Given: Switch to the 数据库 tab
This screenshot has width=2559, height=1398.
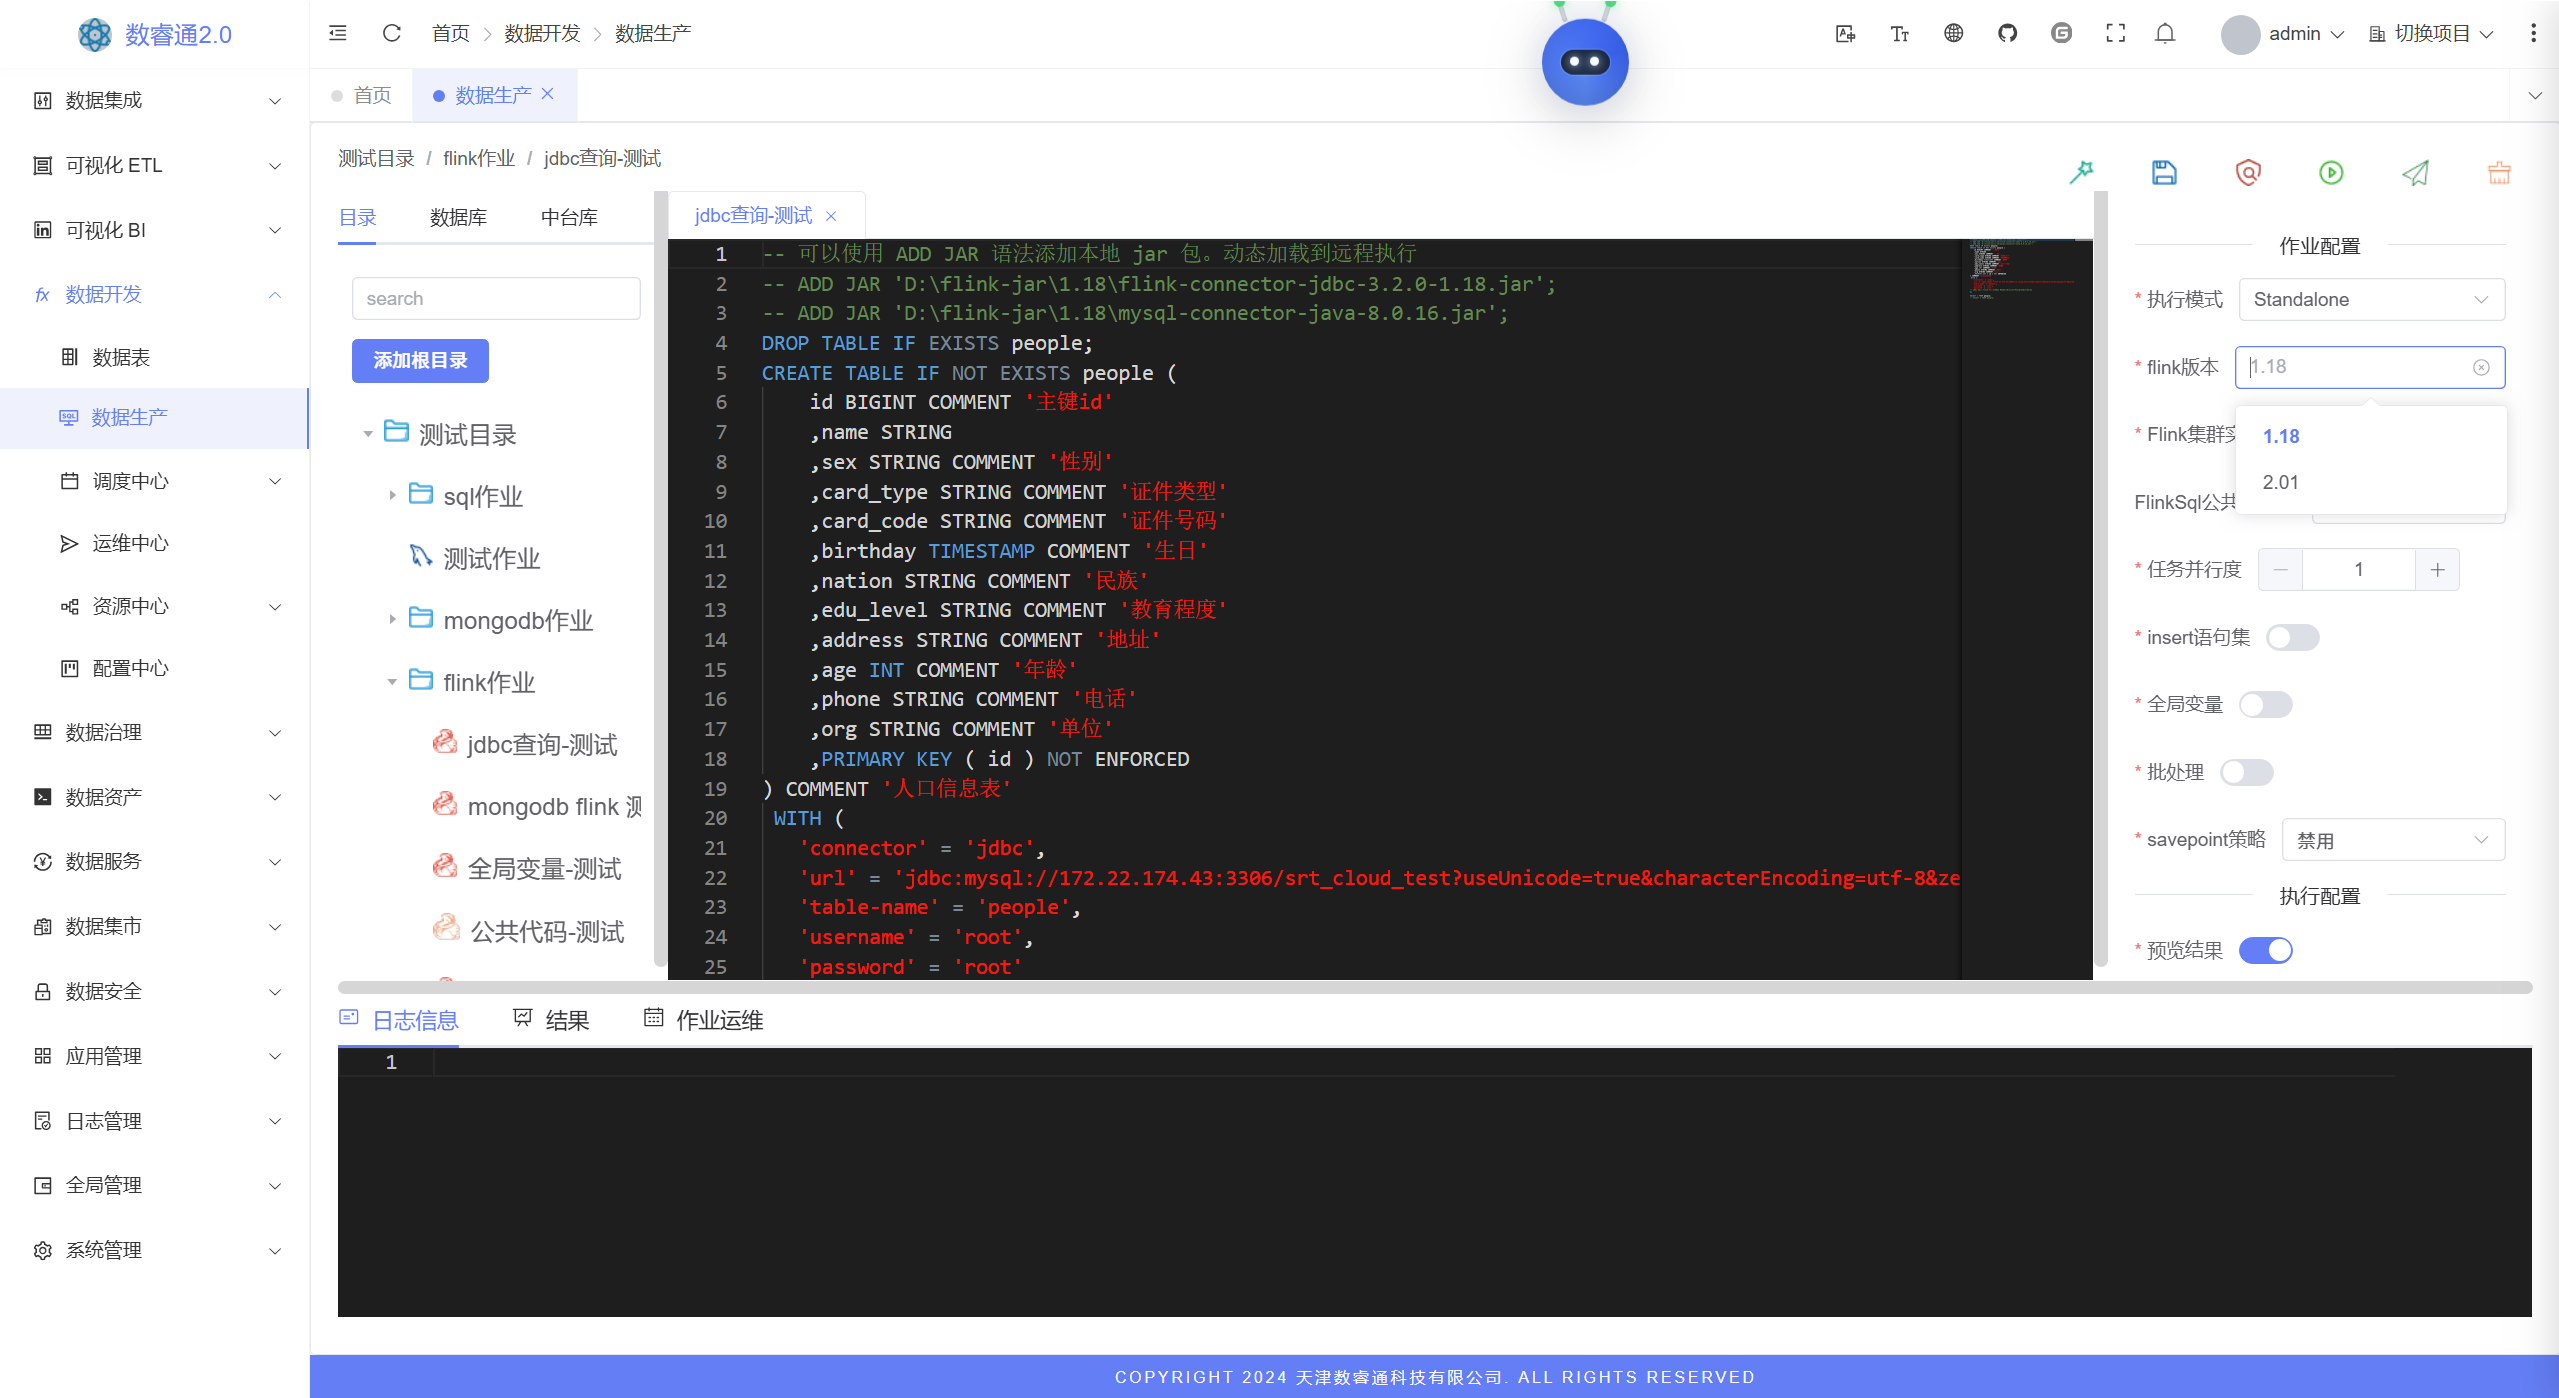Looking at the screenshot, I should tap(458, 217).
